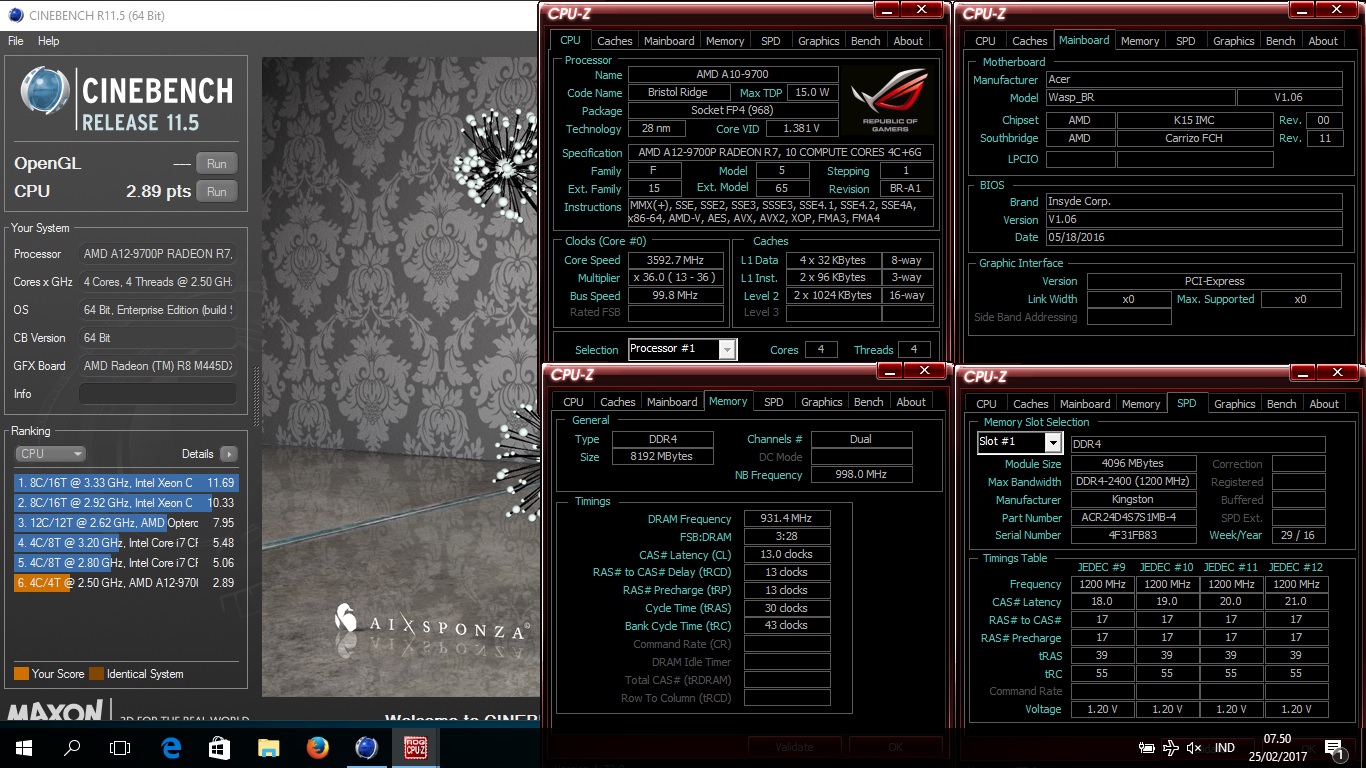Click the Core Speed 3592.7 MHz value

[676, 260]
